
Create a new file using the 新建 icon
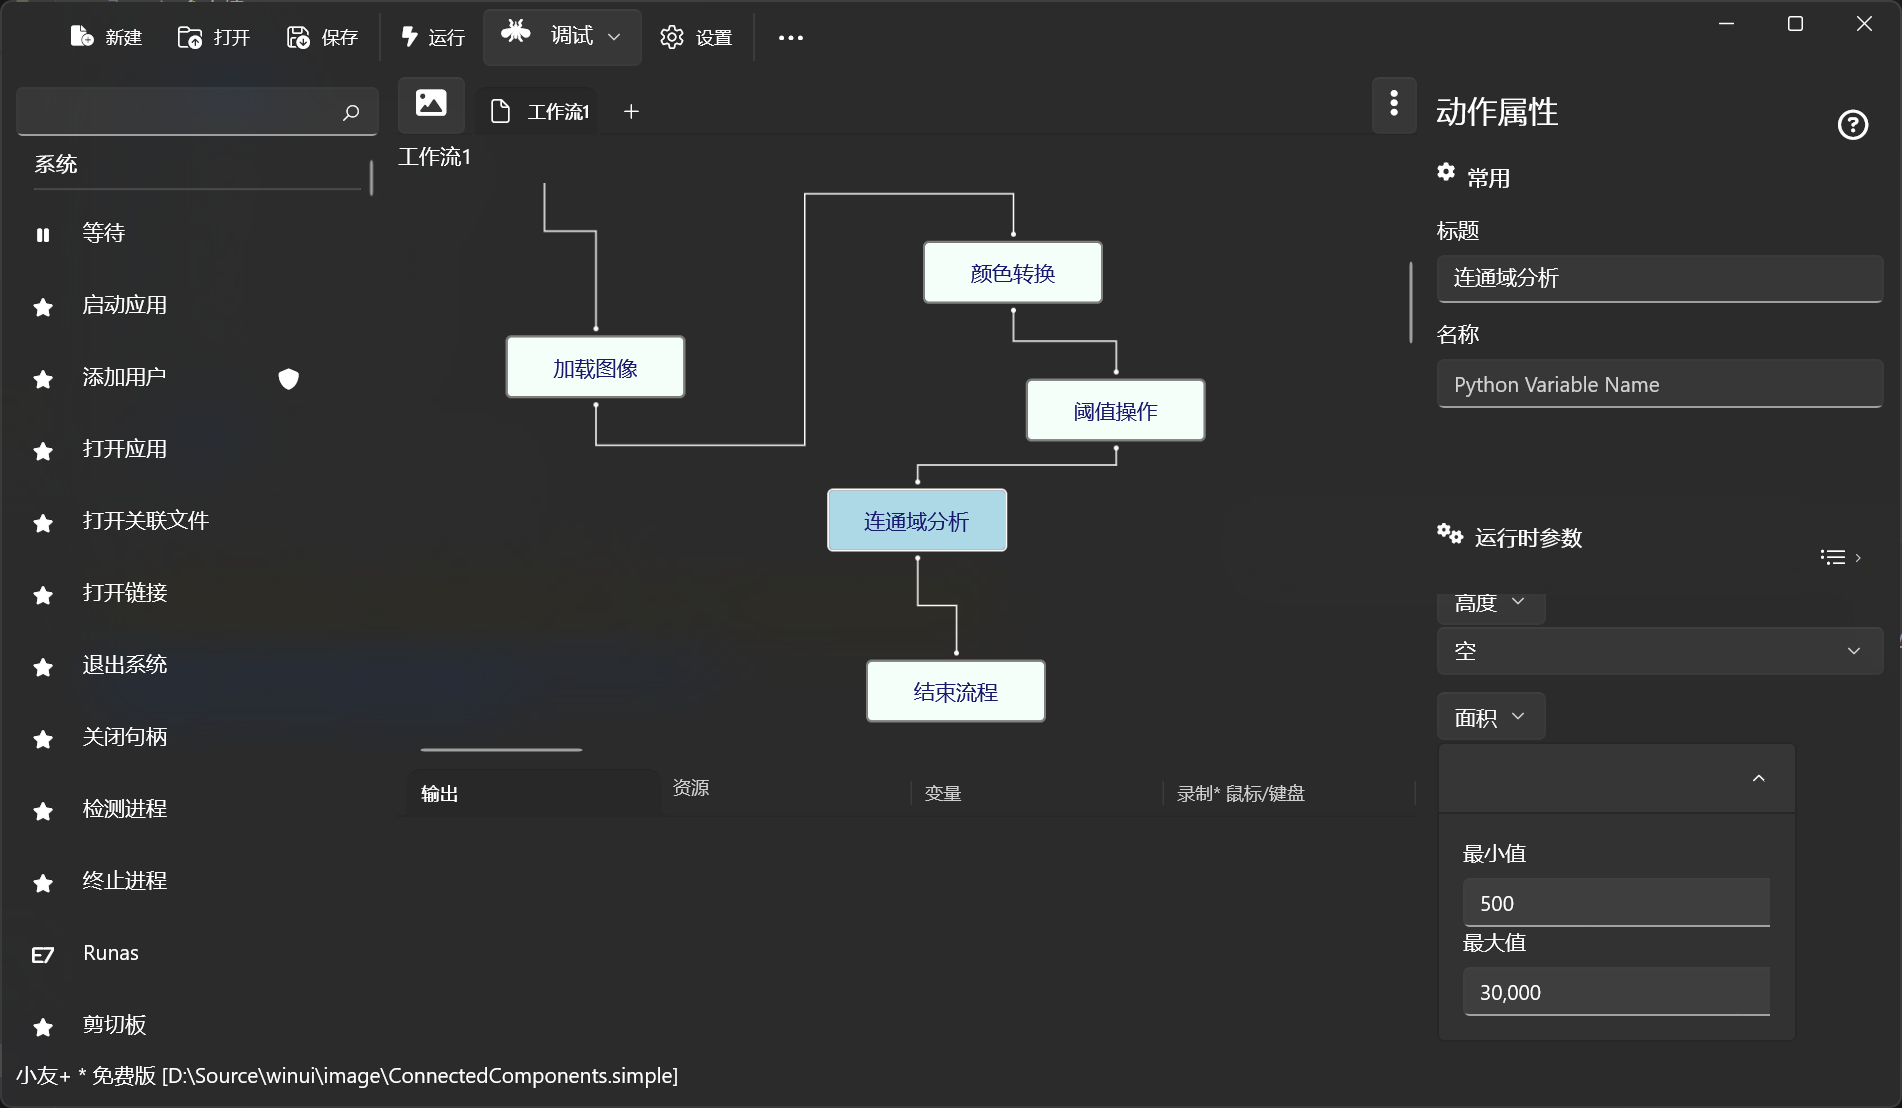tap(82, 37)
